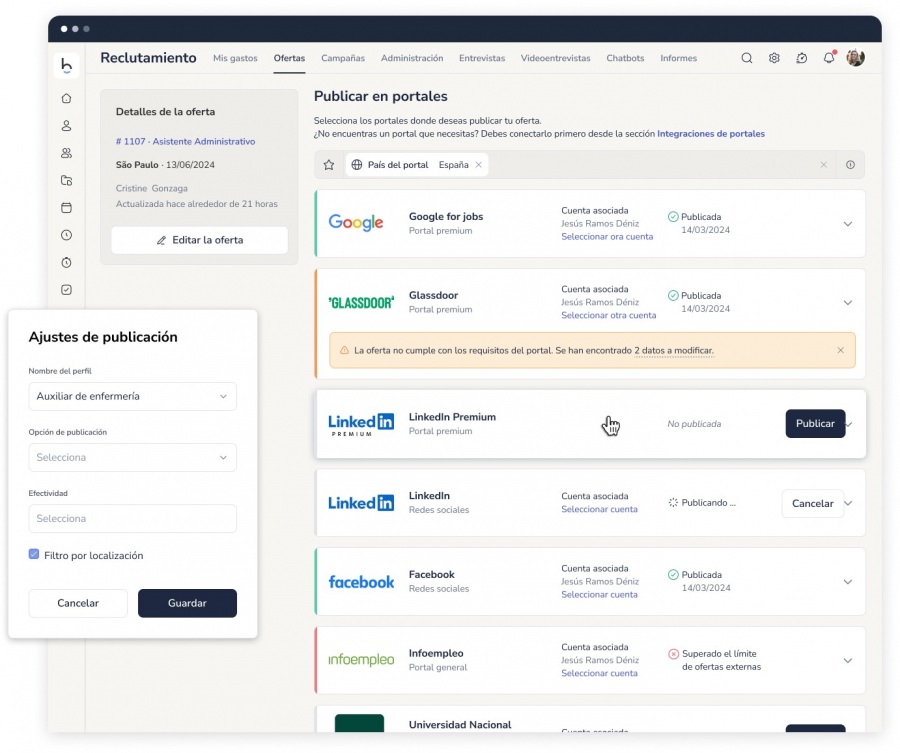Click the País del portal filter chip
Screen dimensions: 900x753
click(x=417, y=165)
